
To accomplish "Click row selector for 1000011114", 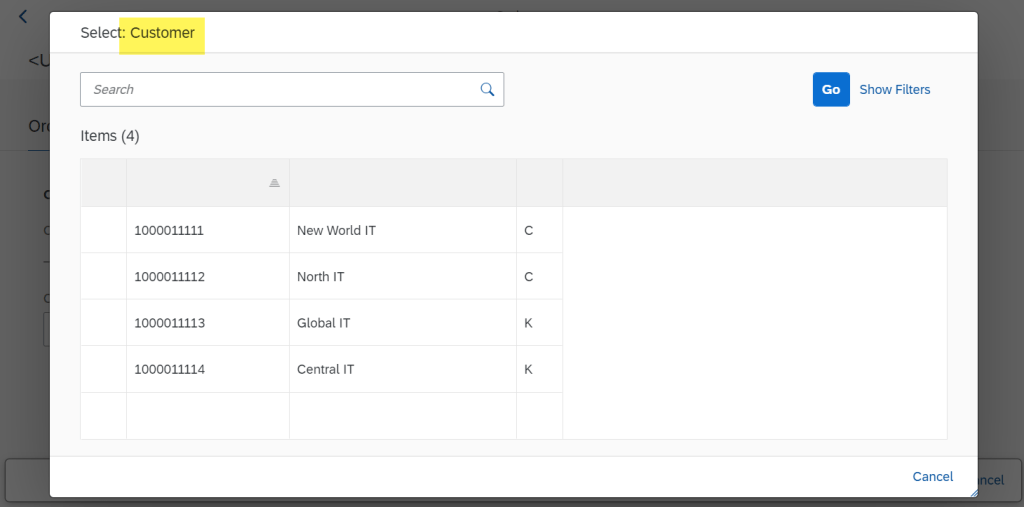I will pos(103,369).
